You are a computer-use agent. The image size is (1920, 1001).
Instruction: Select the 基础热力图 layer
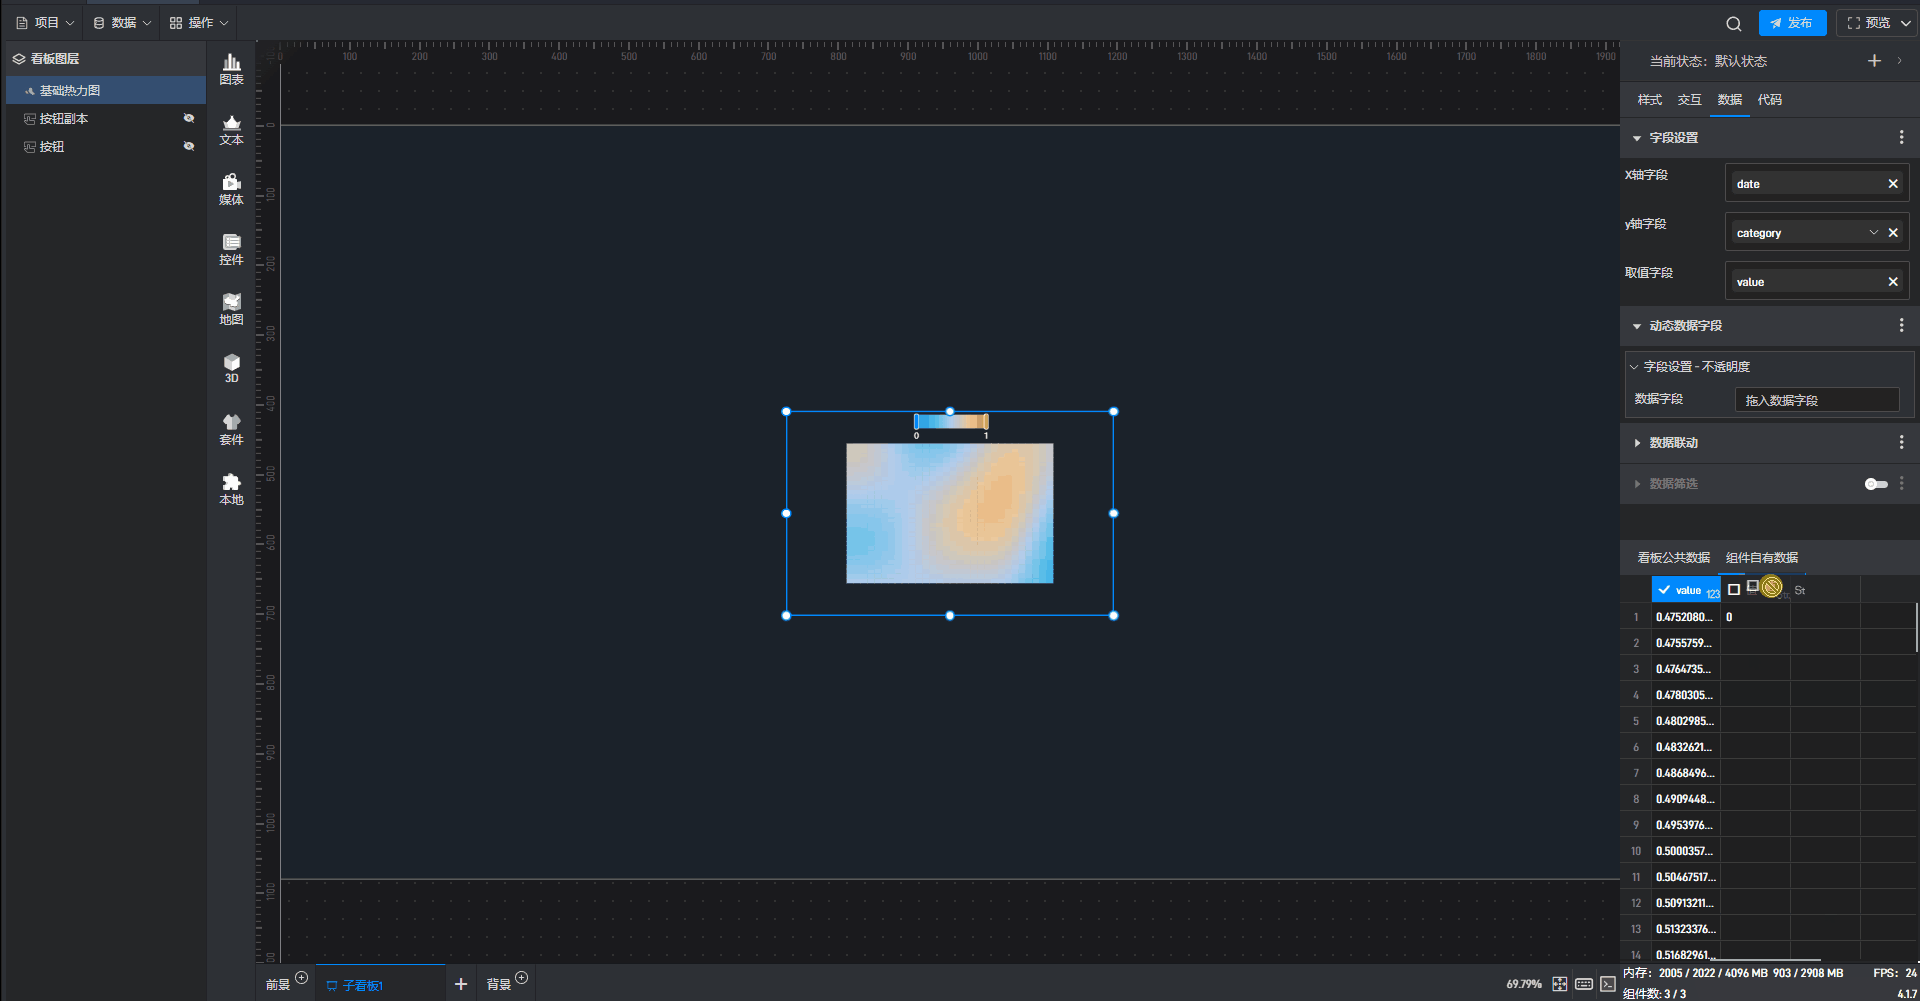(x=70, y=91)
